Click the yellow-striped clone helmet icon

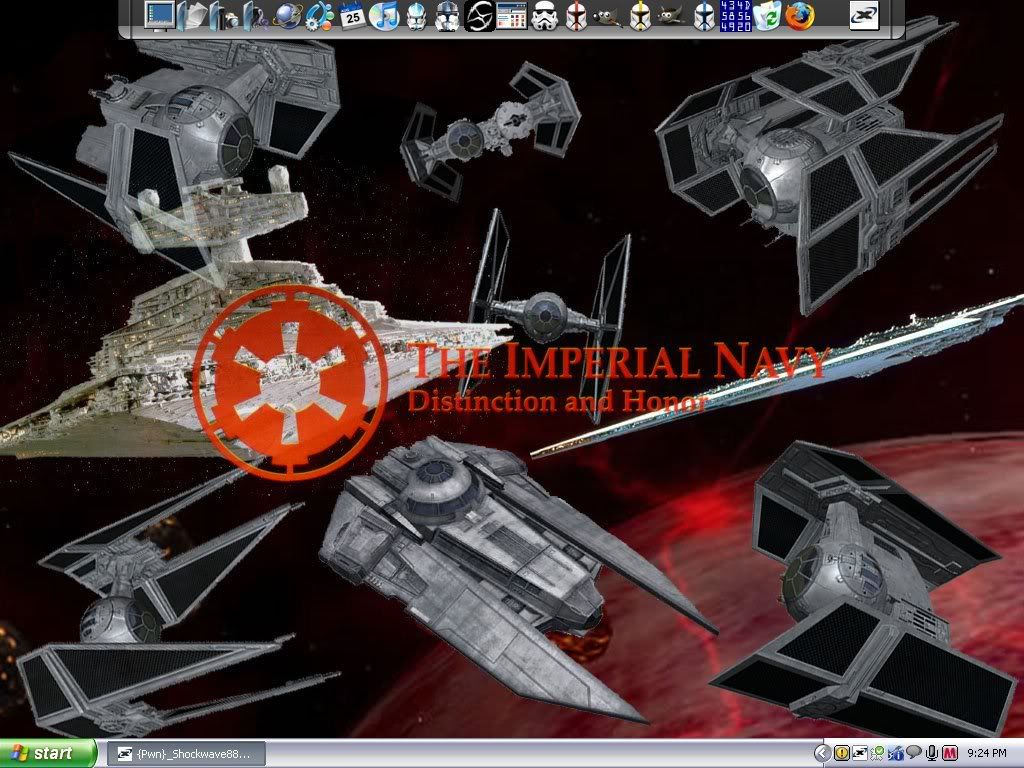coord(639,16)
